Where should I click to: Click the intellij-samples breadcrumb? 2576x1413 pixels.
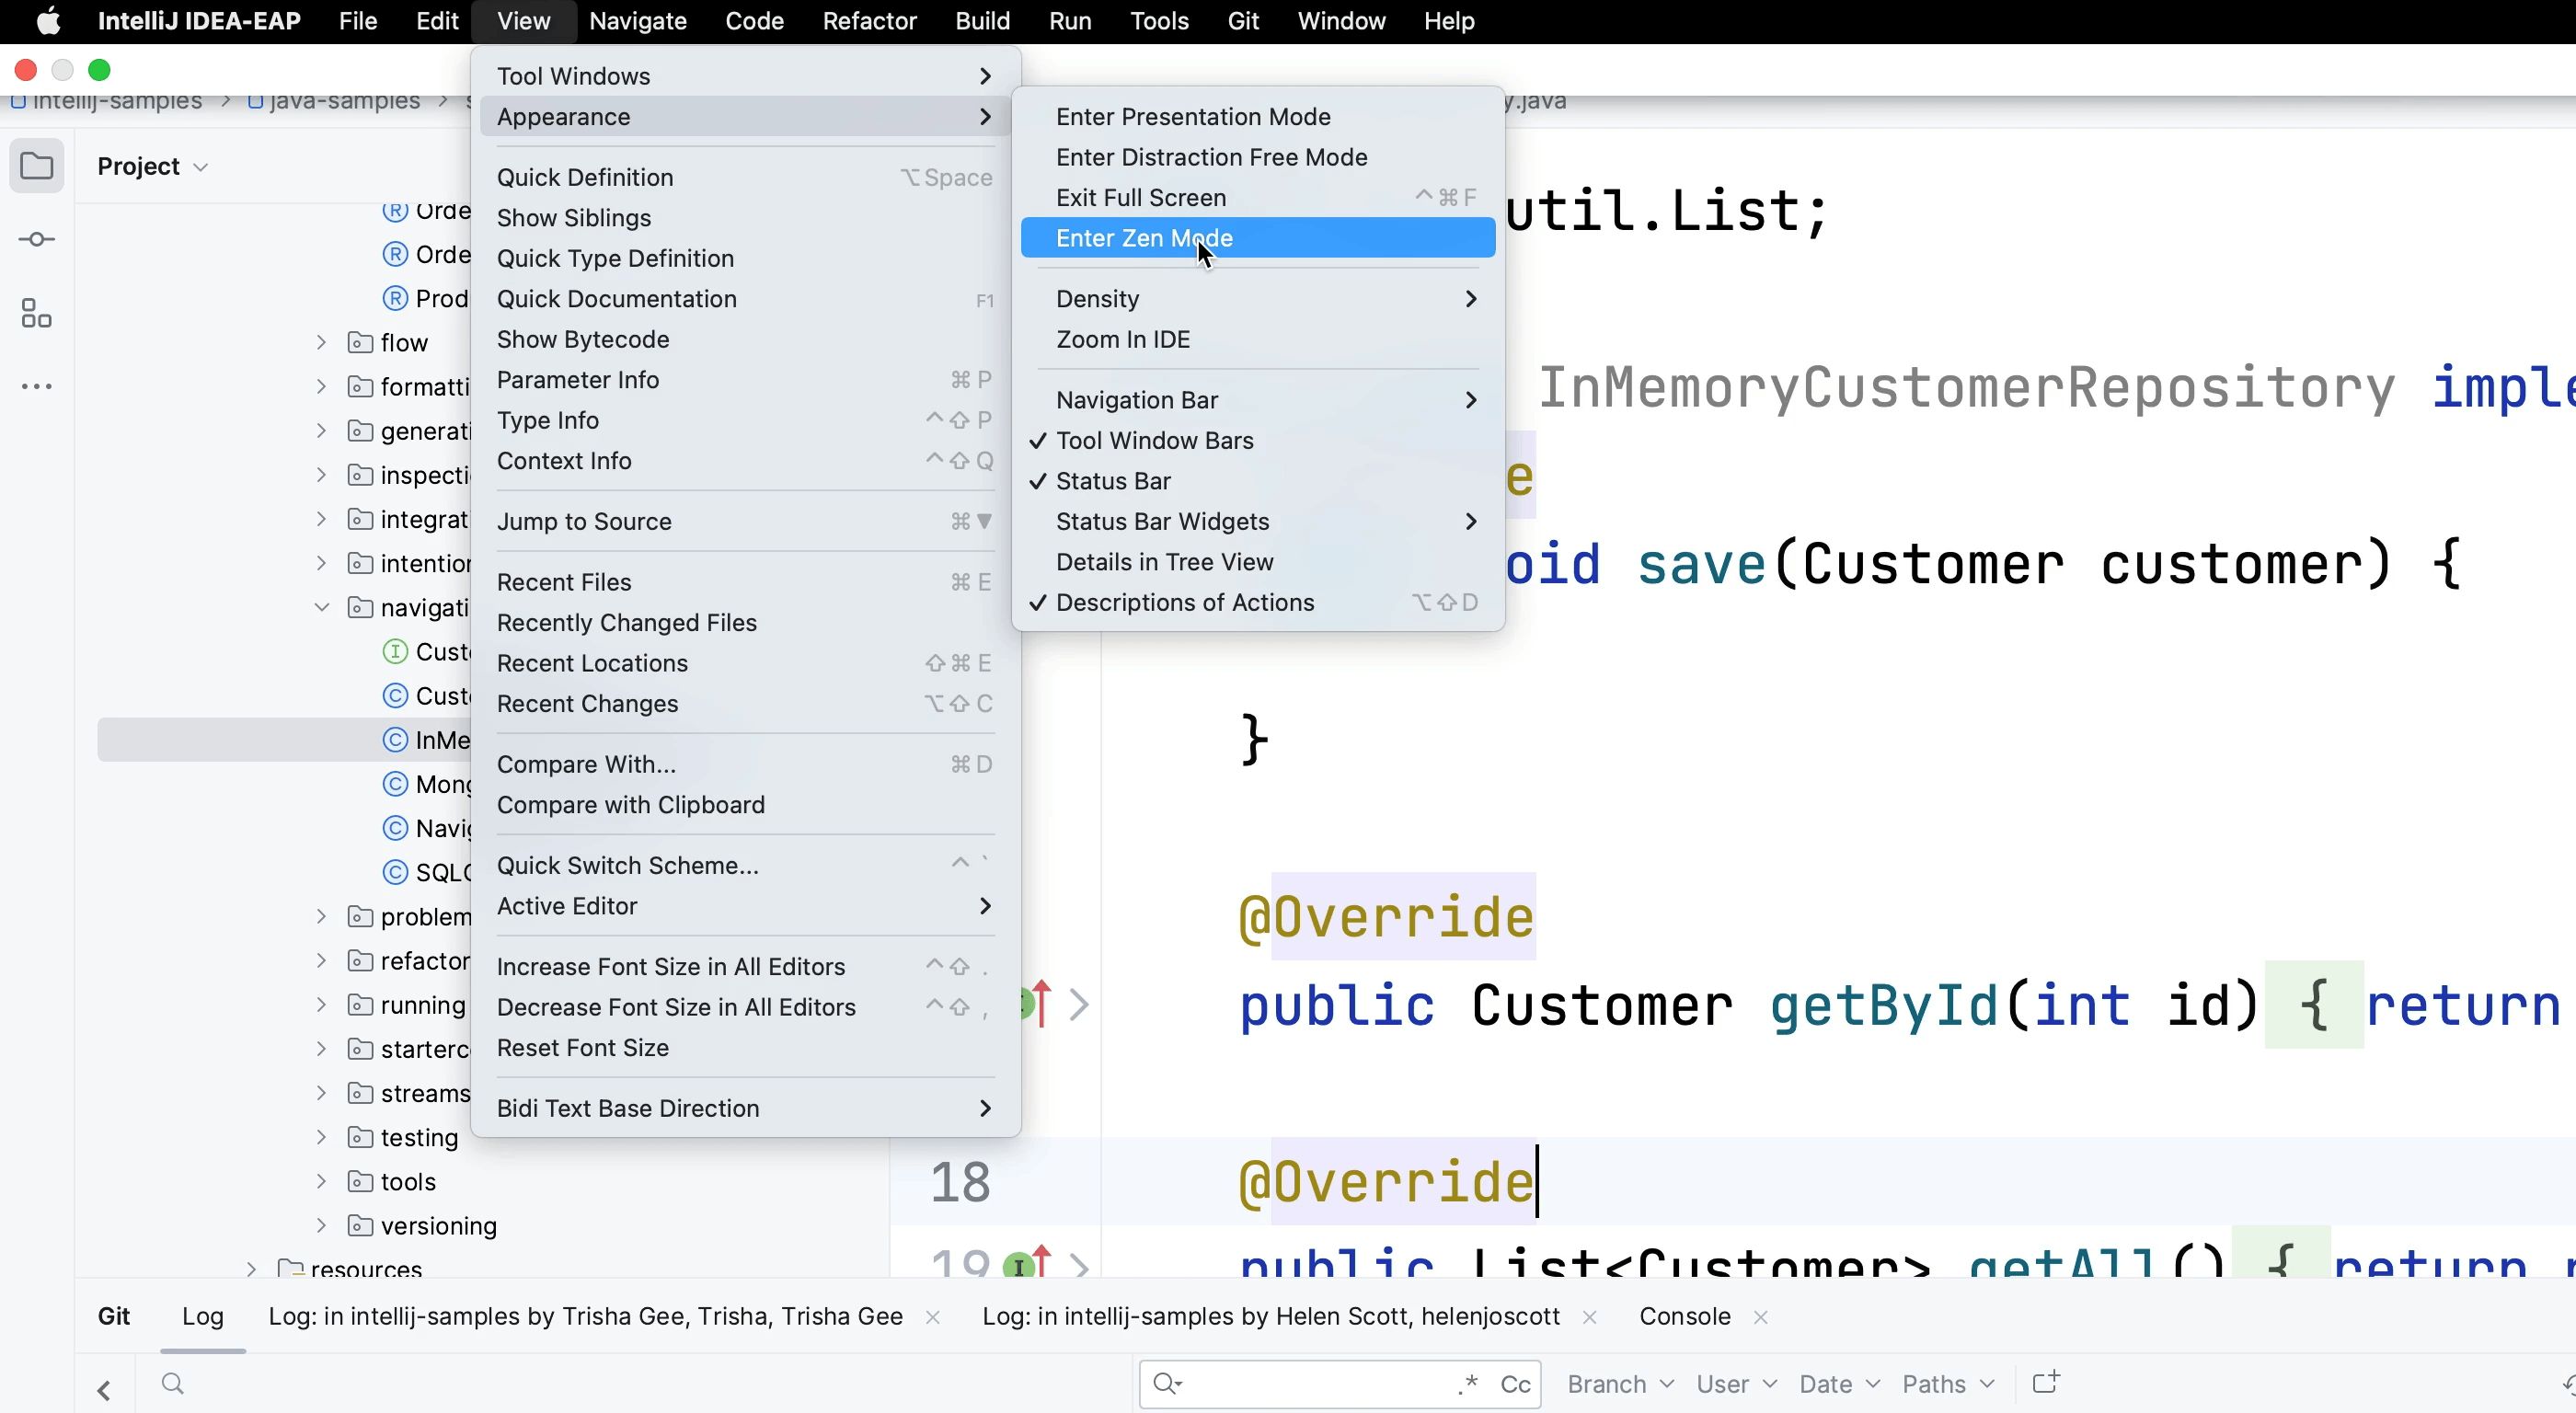pyautogui.click(x=109, y=101)
